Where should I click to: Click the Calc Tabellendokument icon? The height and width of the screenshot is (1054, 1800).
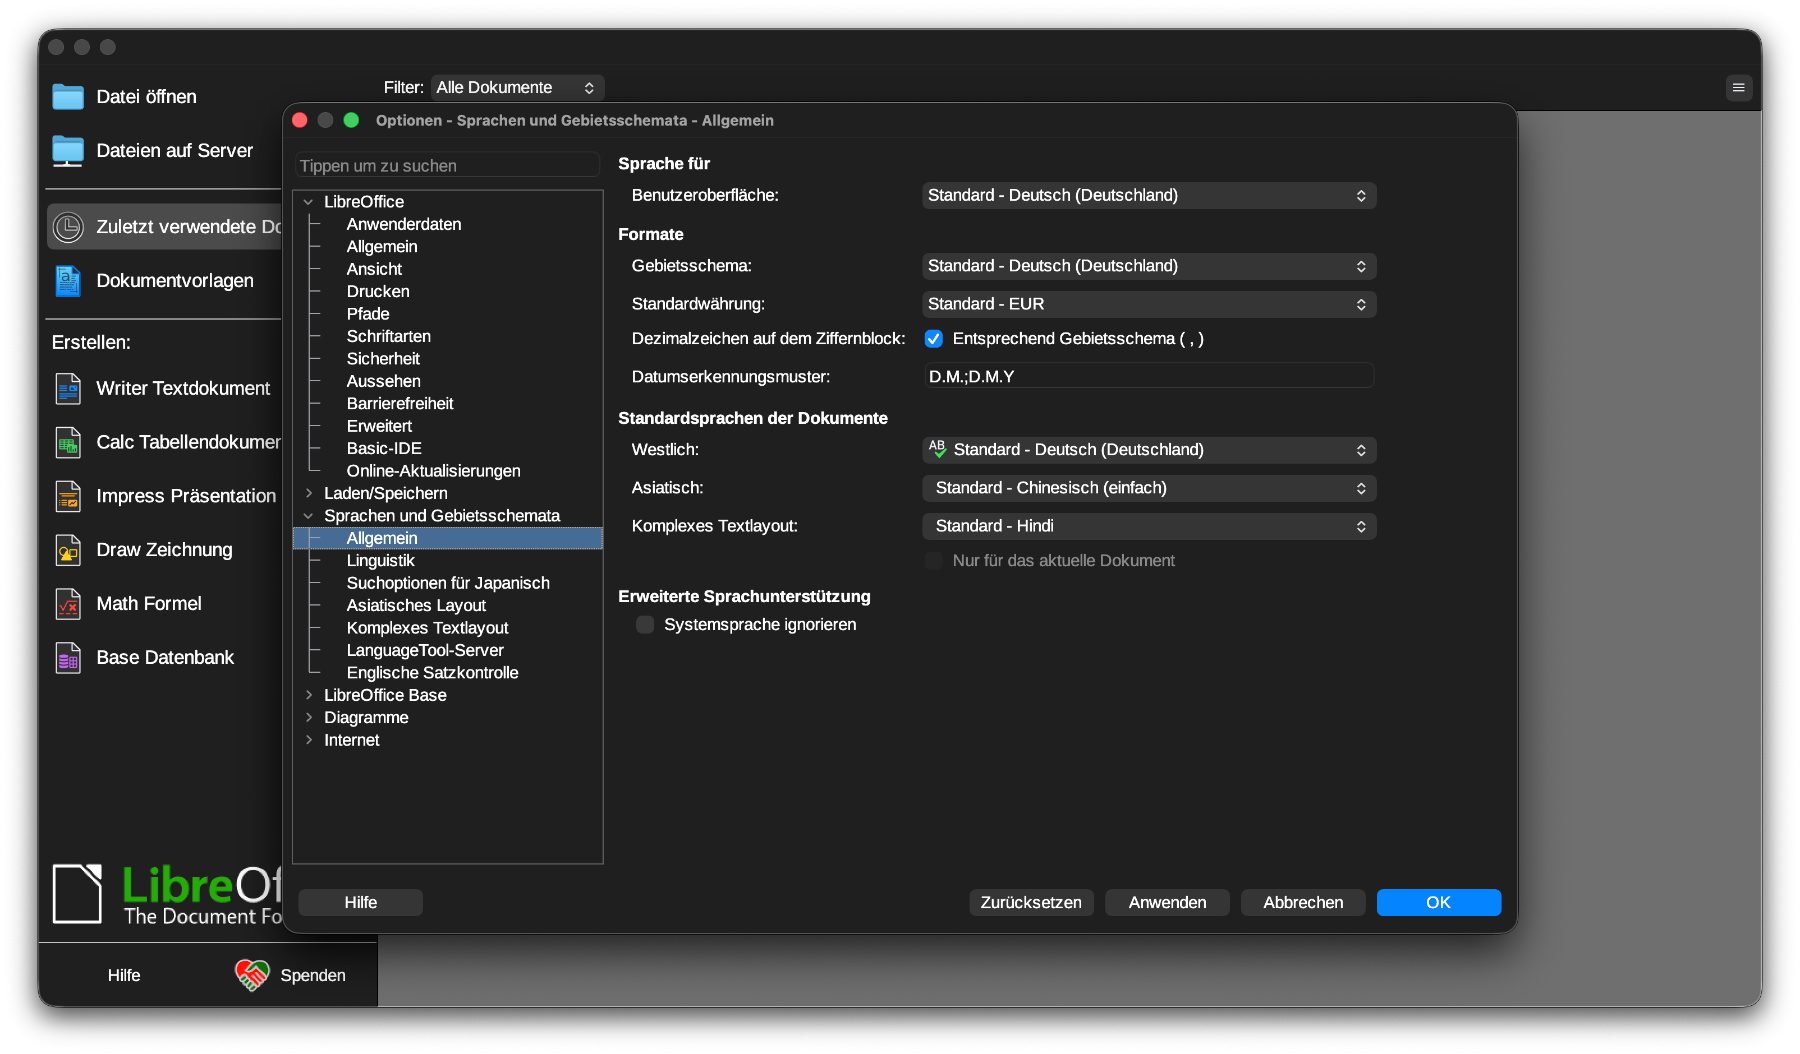pyautogui.click(x=68, y=442)
